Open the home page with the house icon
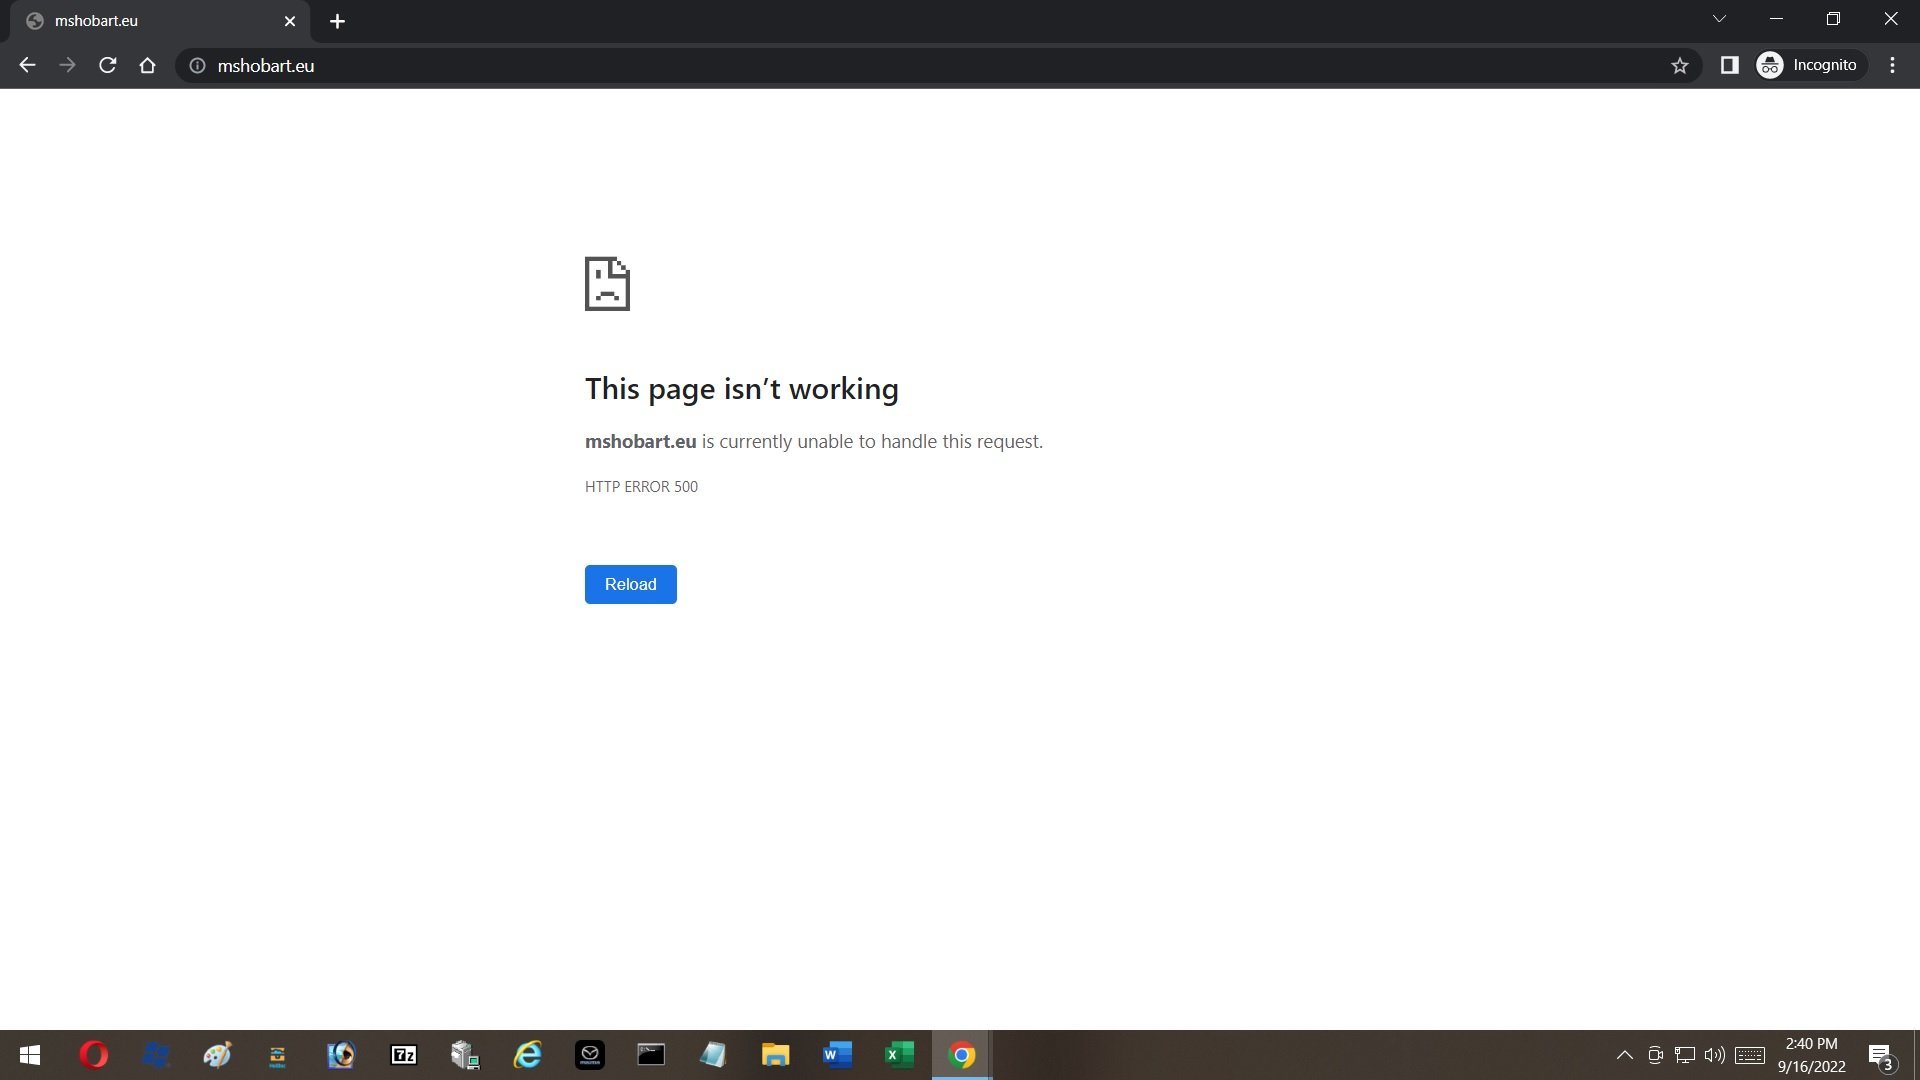 (x=147, y=65)
